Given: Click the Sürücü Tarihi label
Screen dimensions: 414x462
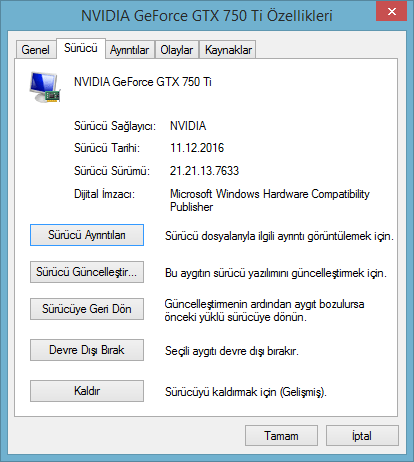Looking at the screenshot, I should (x=107, y=148).
